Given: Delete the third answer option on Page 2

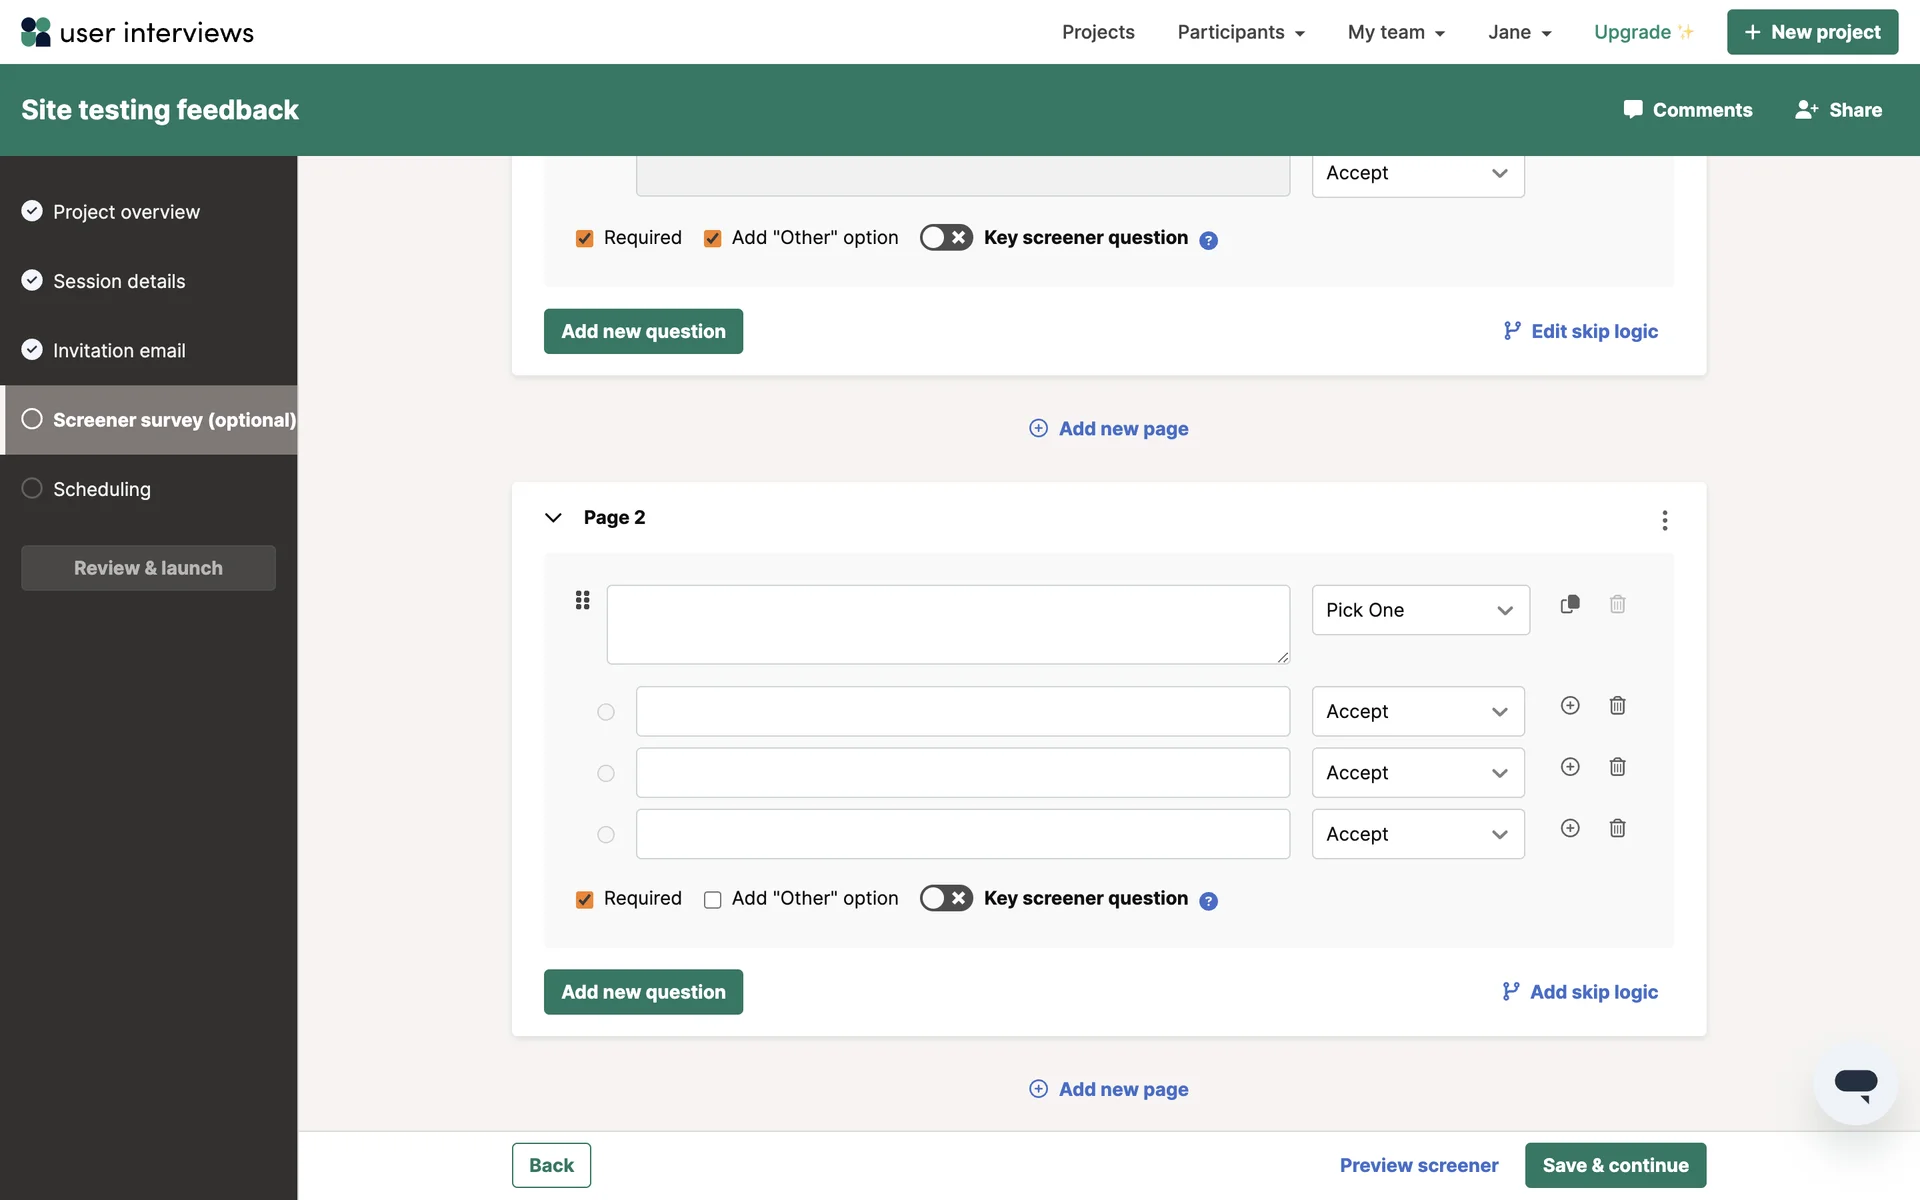Looking at the screenshot, I should click(1617, 828).
